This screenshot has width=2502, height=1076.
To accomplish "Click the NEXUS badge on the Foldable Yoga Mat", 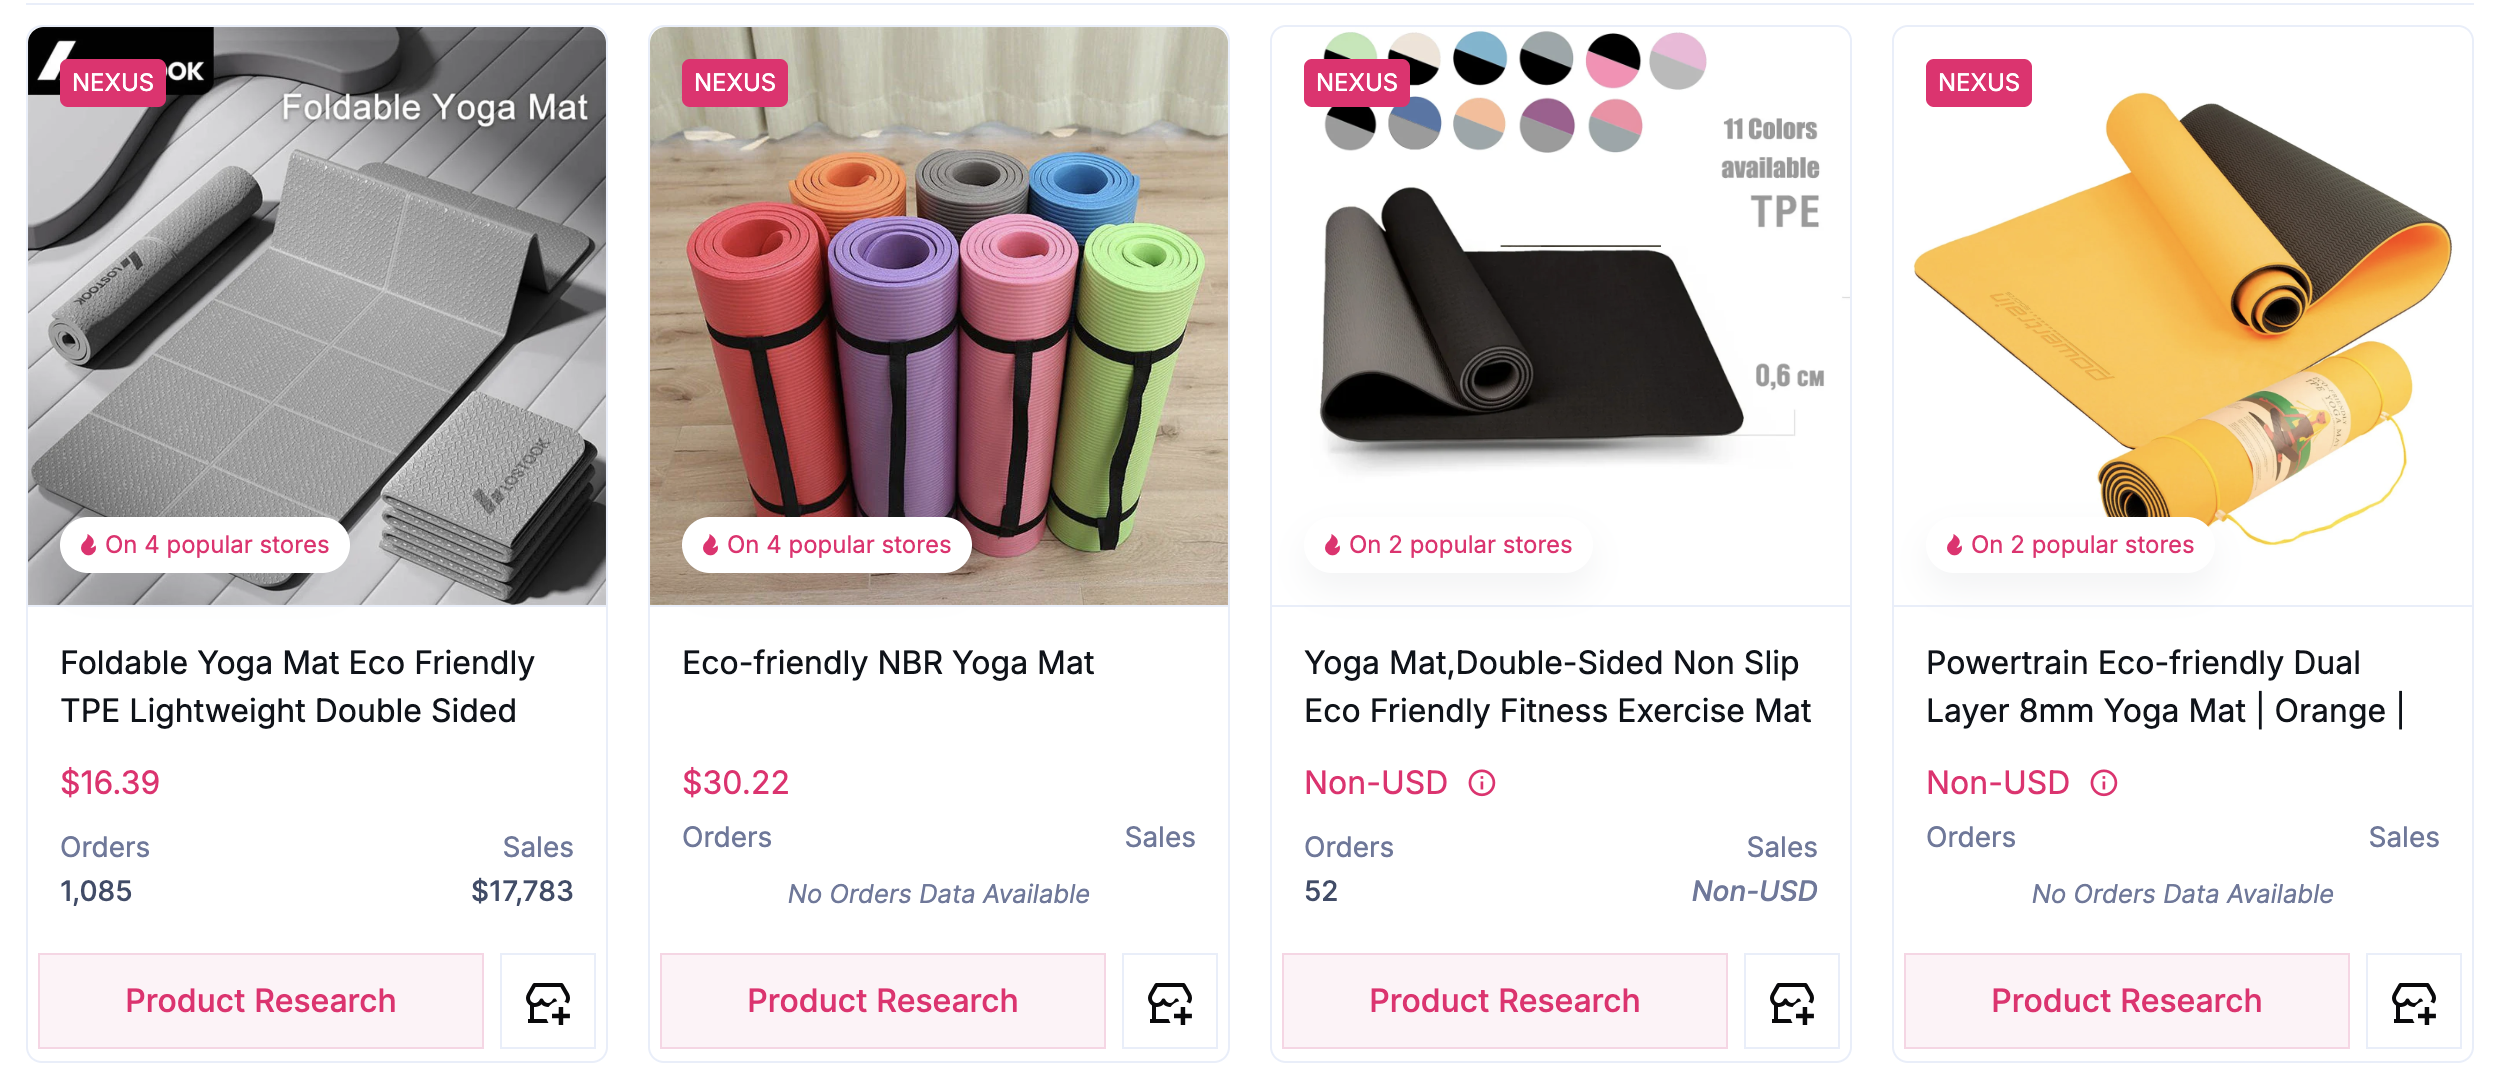I will click(x=112, y=83).
